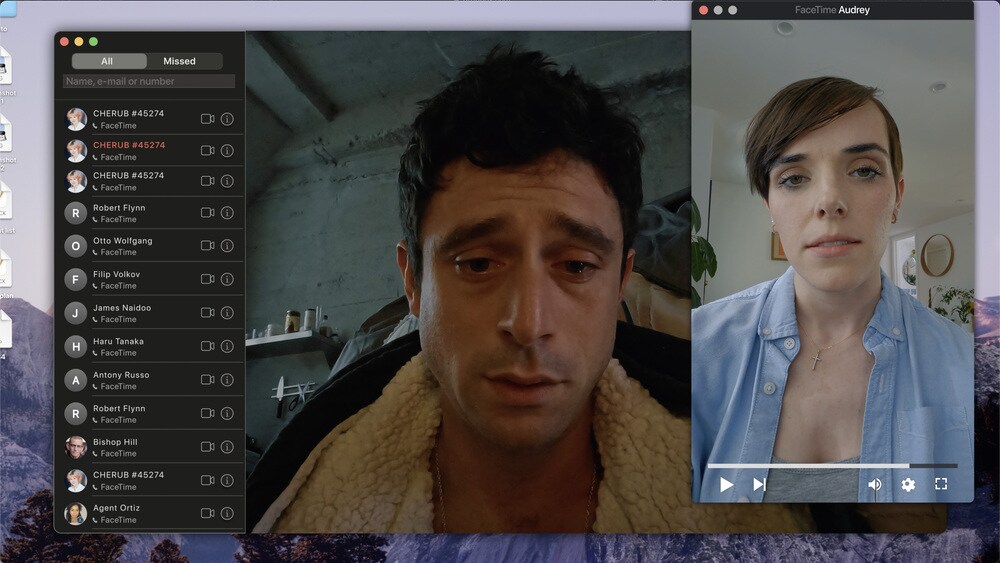Select the Bishop Hill name
Viewport: 1000px width, 563px height.
(x=115, y=442)
